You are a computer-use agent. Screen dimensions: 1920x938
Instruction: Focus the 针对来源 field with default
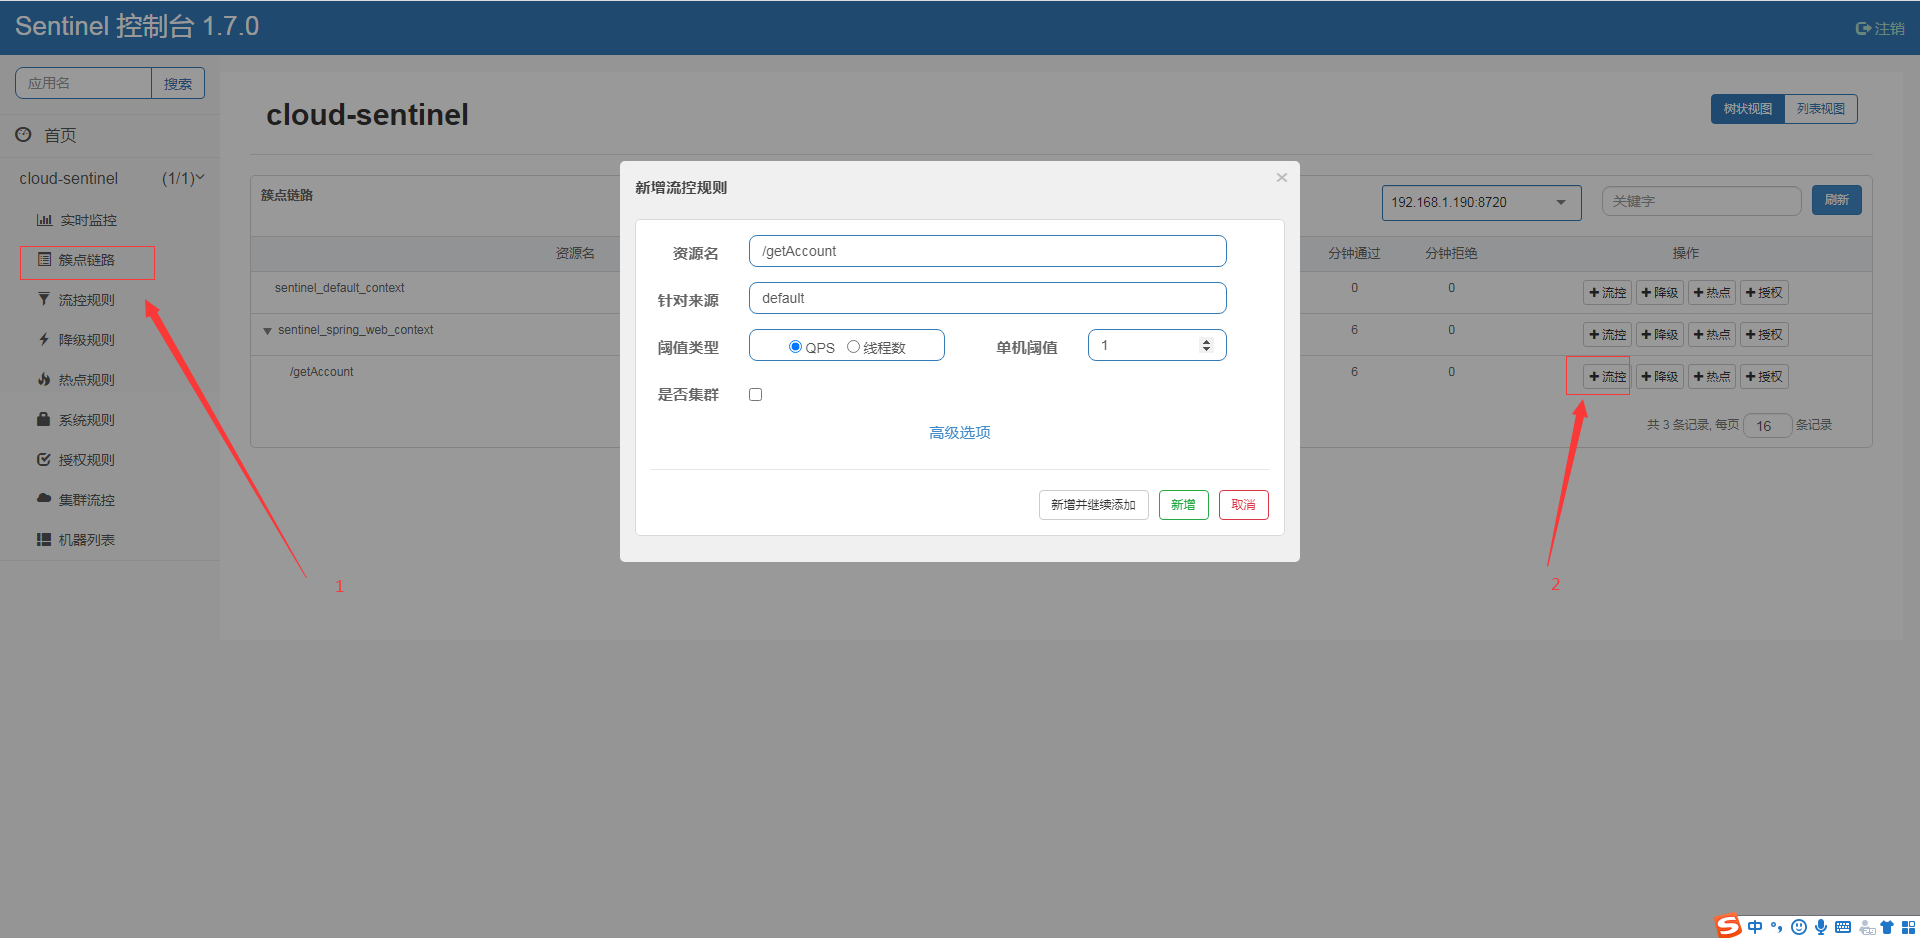(988, 298)
